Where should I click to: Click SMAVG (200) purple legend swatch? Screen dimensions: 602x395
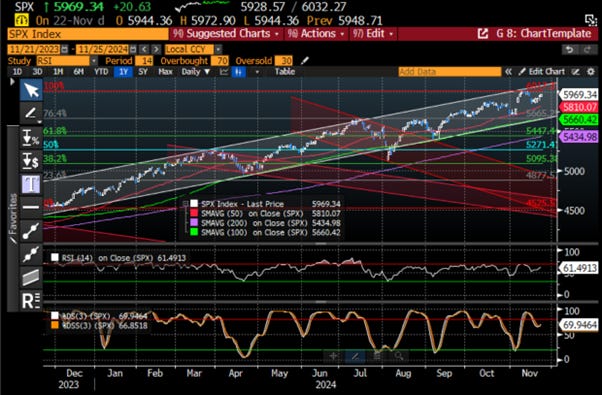[x=194, y=223]
